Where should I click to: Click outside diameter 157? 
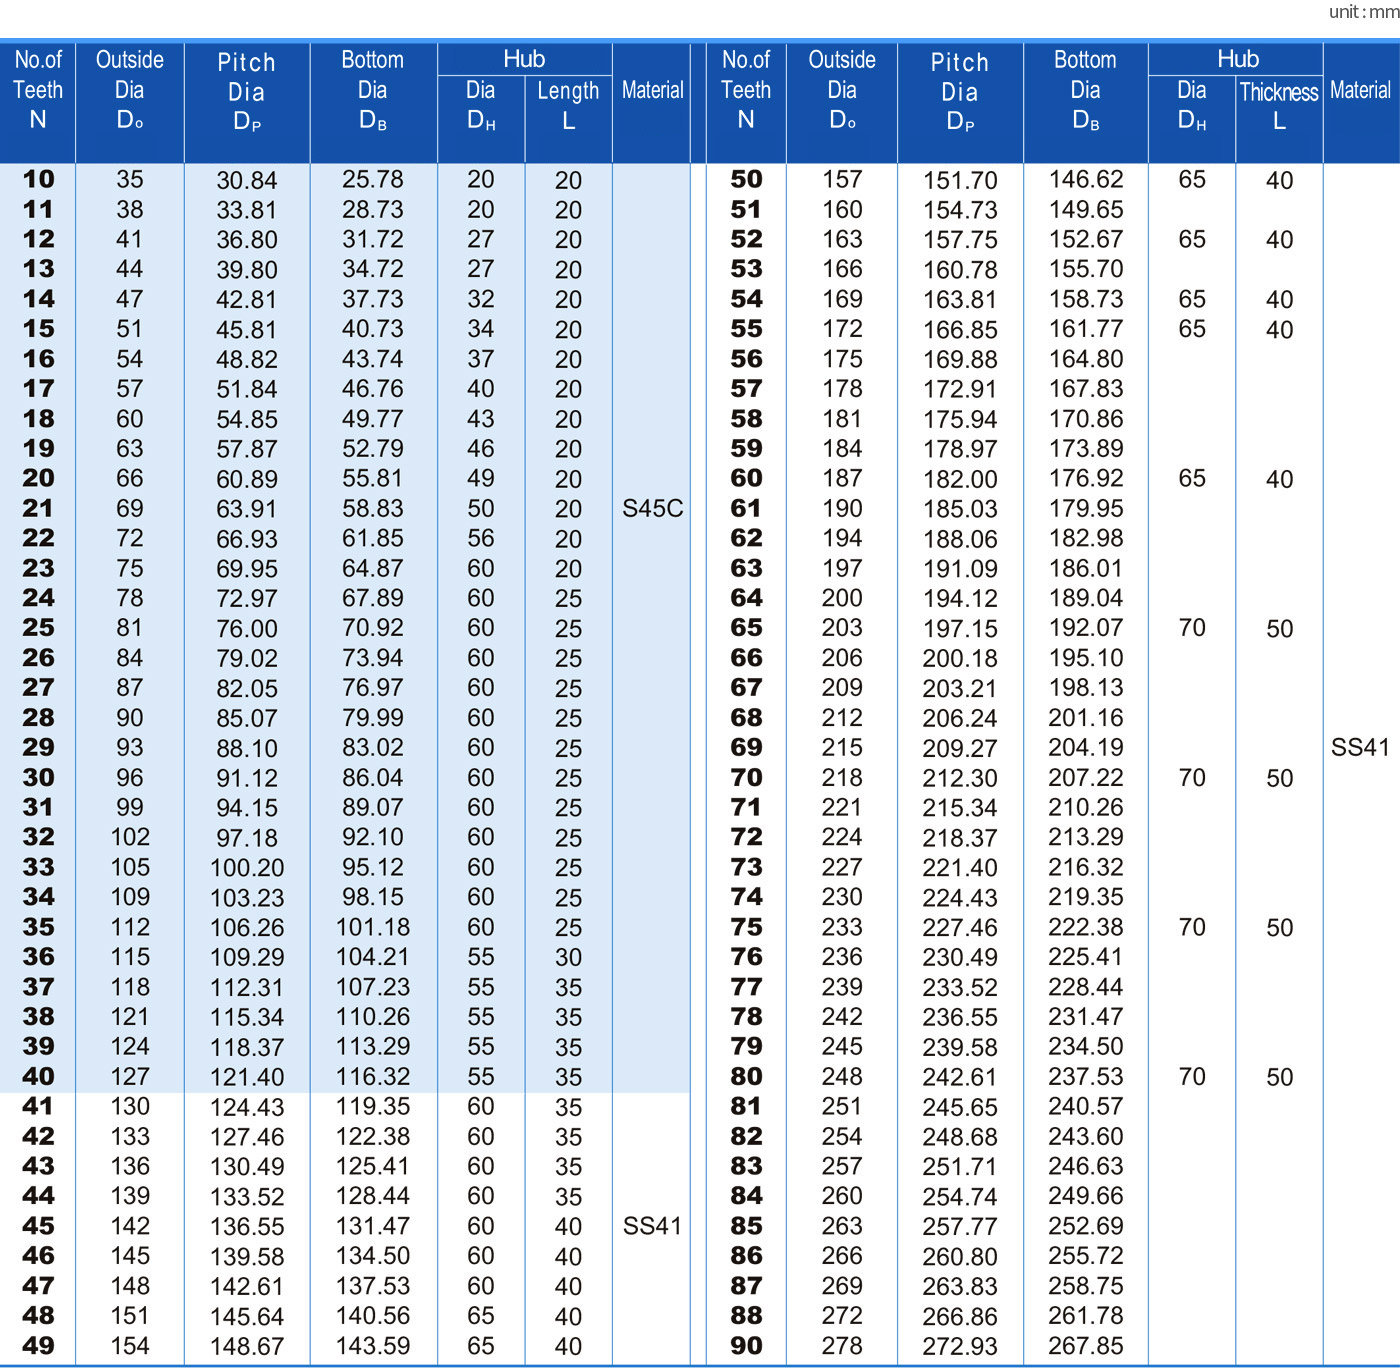842,179
